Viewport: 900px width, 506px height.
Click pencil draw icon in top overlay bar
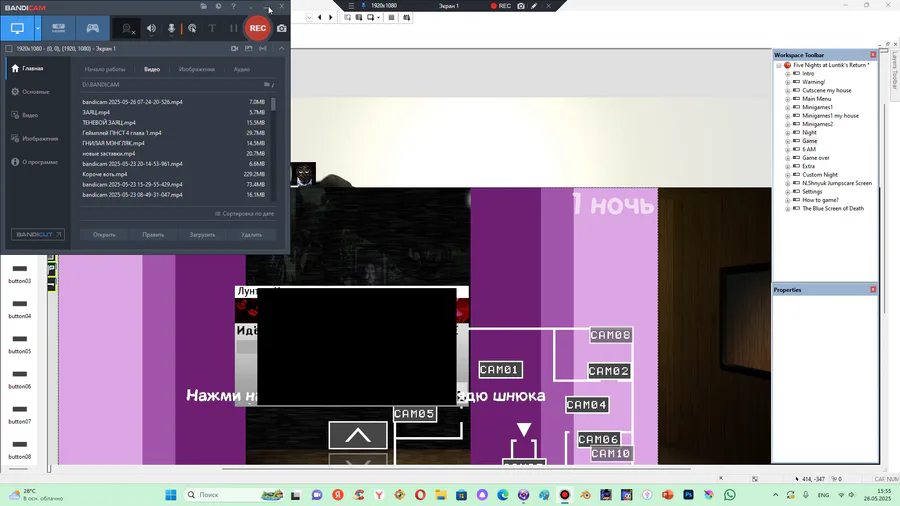point(534,6)
